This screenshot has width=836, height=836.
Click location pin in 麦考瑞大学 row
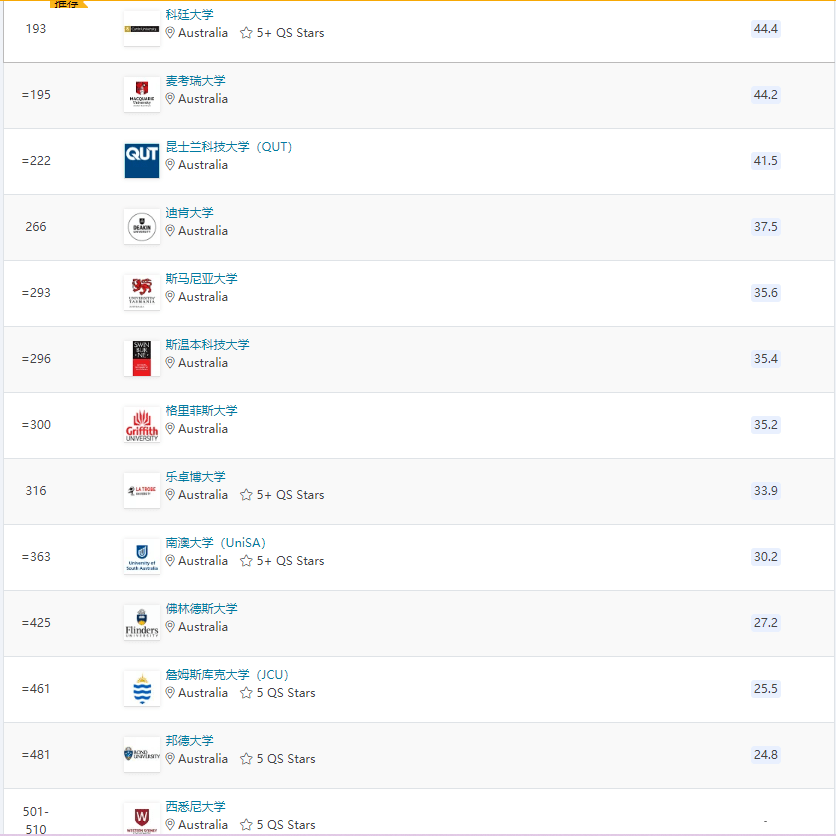tap(170, 99)
